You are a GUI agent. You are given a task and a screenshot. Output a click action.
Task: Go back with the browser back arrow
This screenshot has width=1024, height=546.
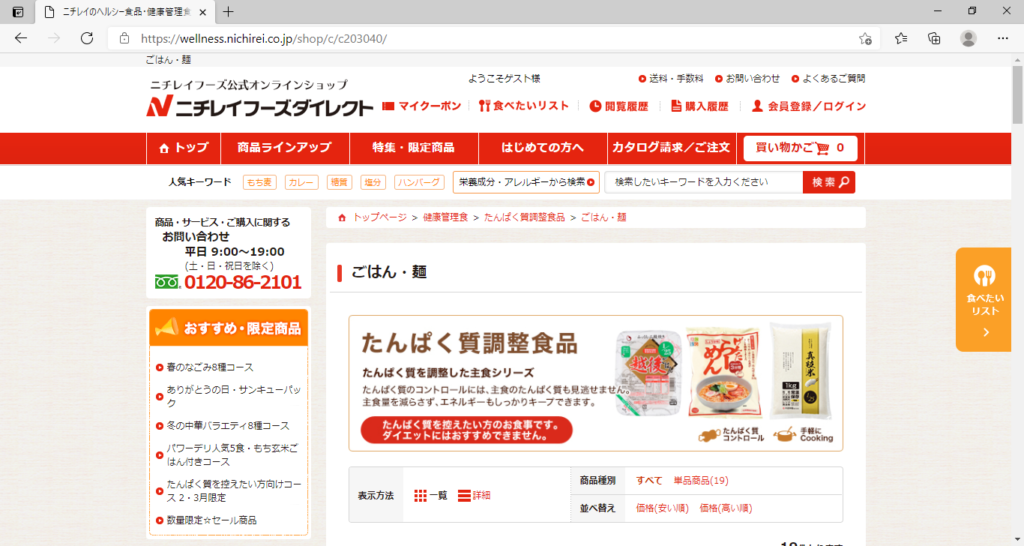(21, 39)
